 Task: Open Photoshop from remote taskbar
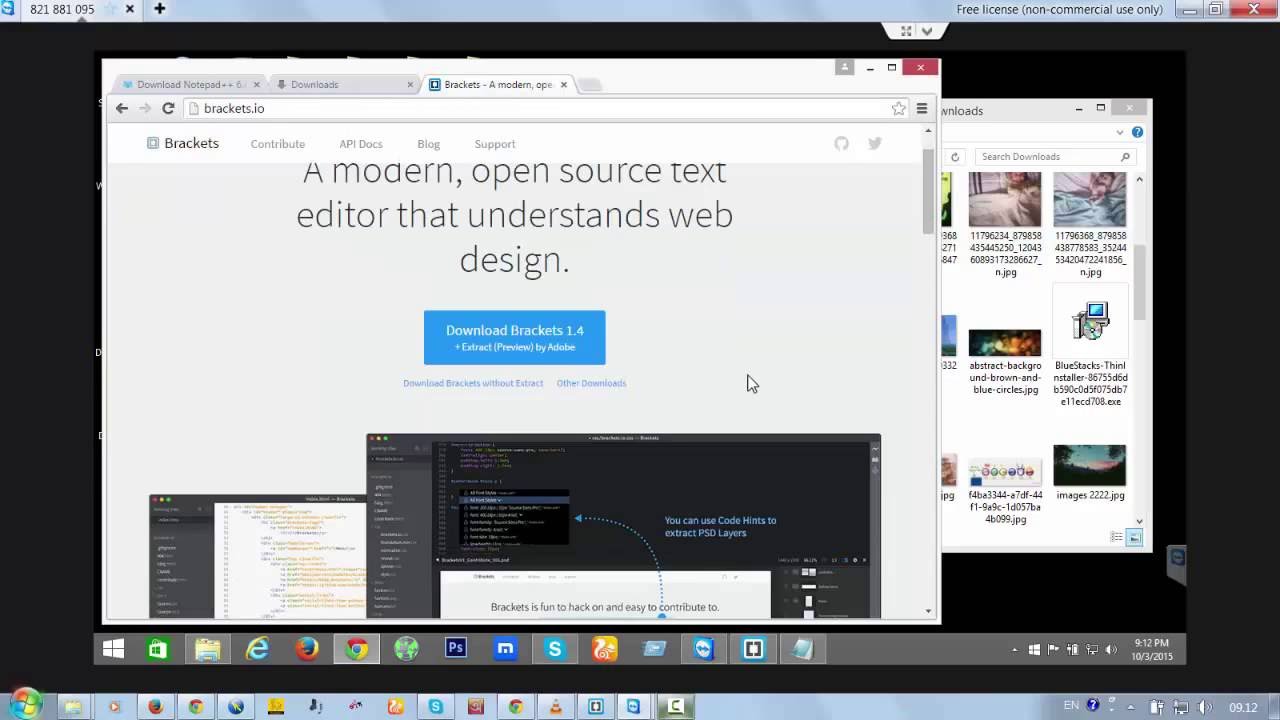coord(456,649)
